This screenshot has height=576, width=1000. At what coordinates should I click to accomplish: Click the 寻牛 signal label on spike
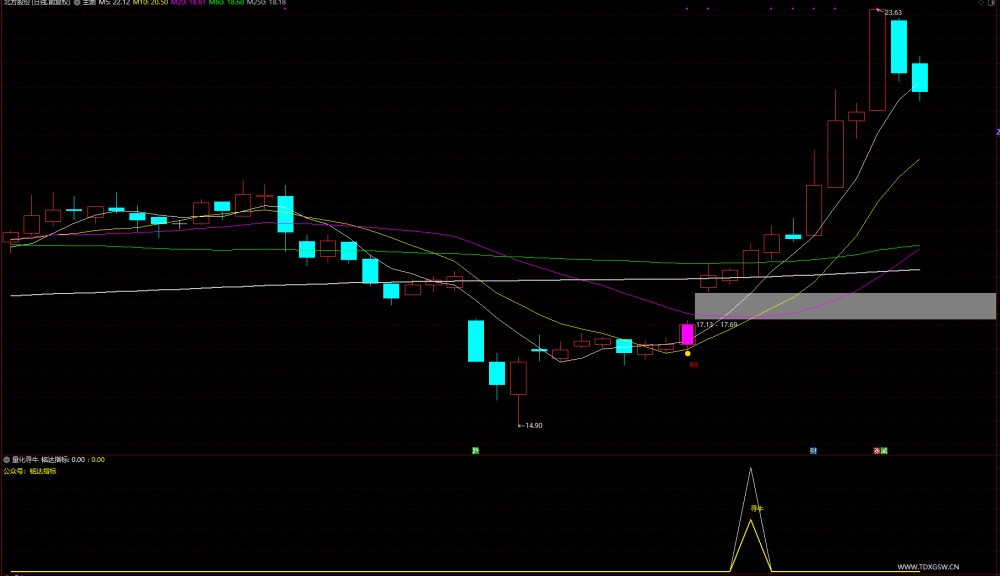click(x=756, y=508)
